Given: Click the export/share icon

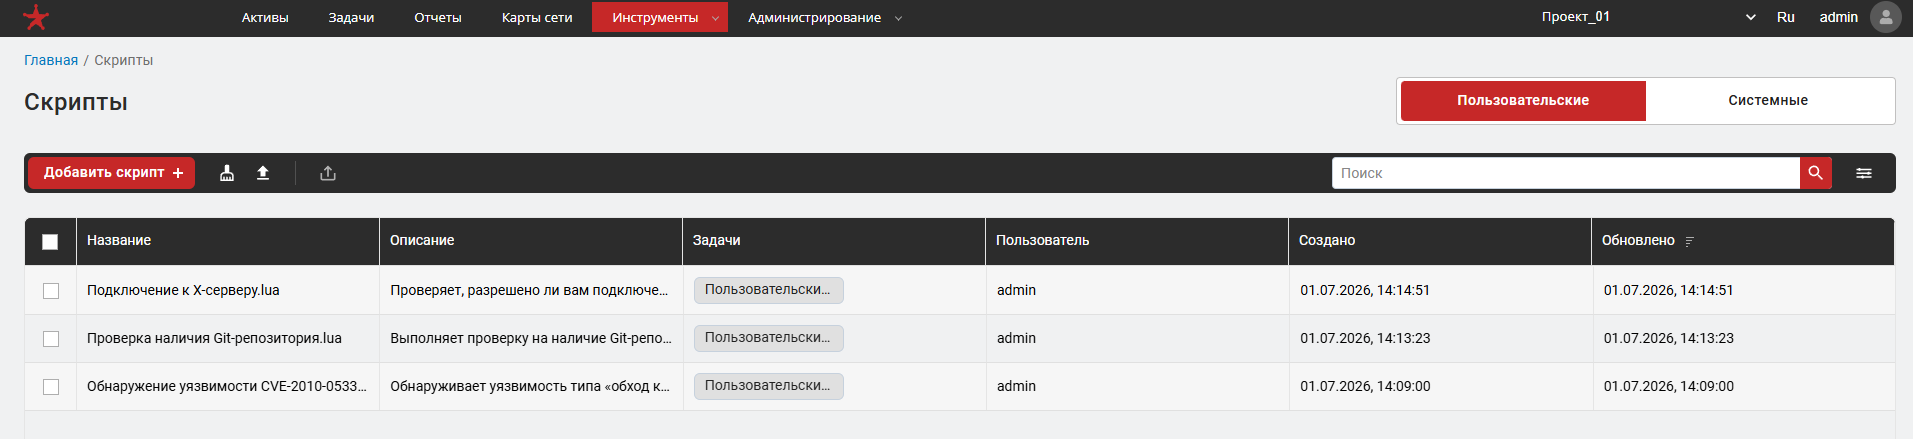Looking at the screenshot, I should [x=328, y=173].
